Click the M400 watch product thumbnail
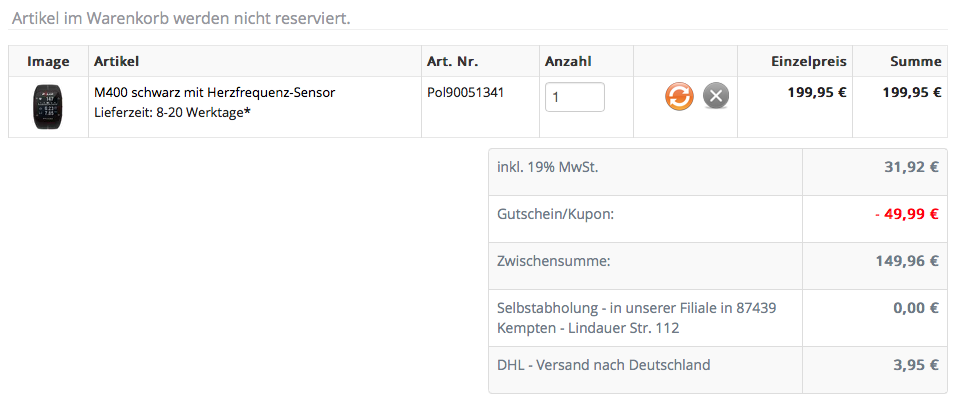Image resolution: width=965 pixels, height=406 pixels. [47, 107]
